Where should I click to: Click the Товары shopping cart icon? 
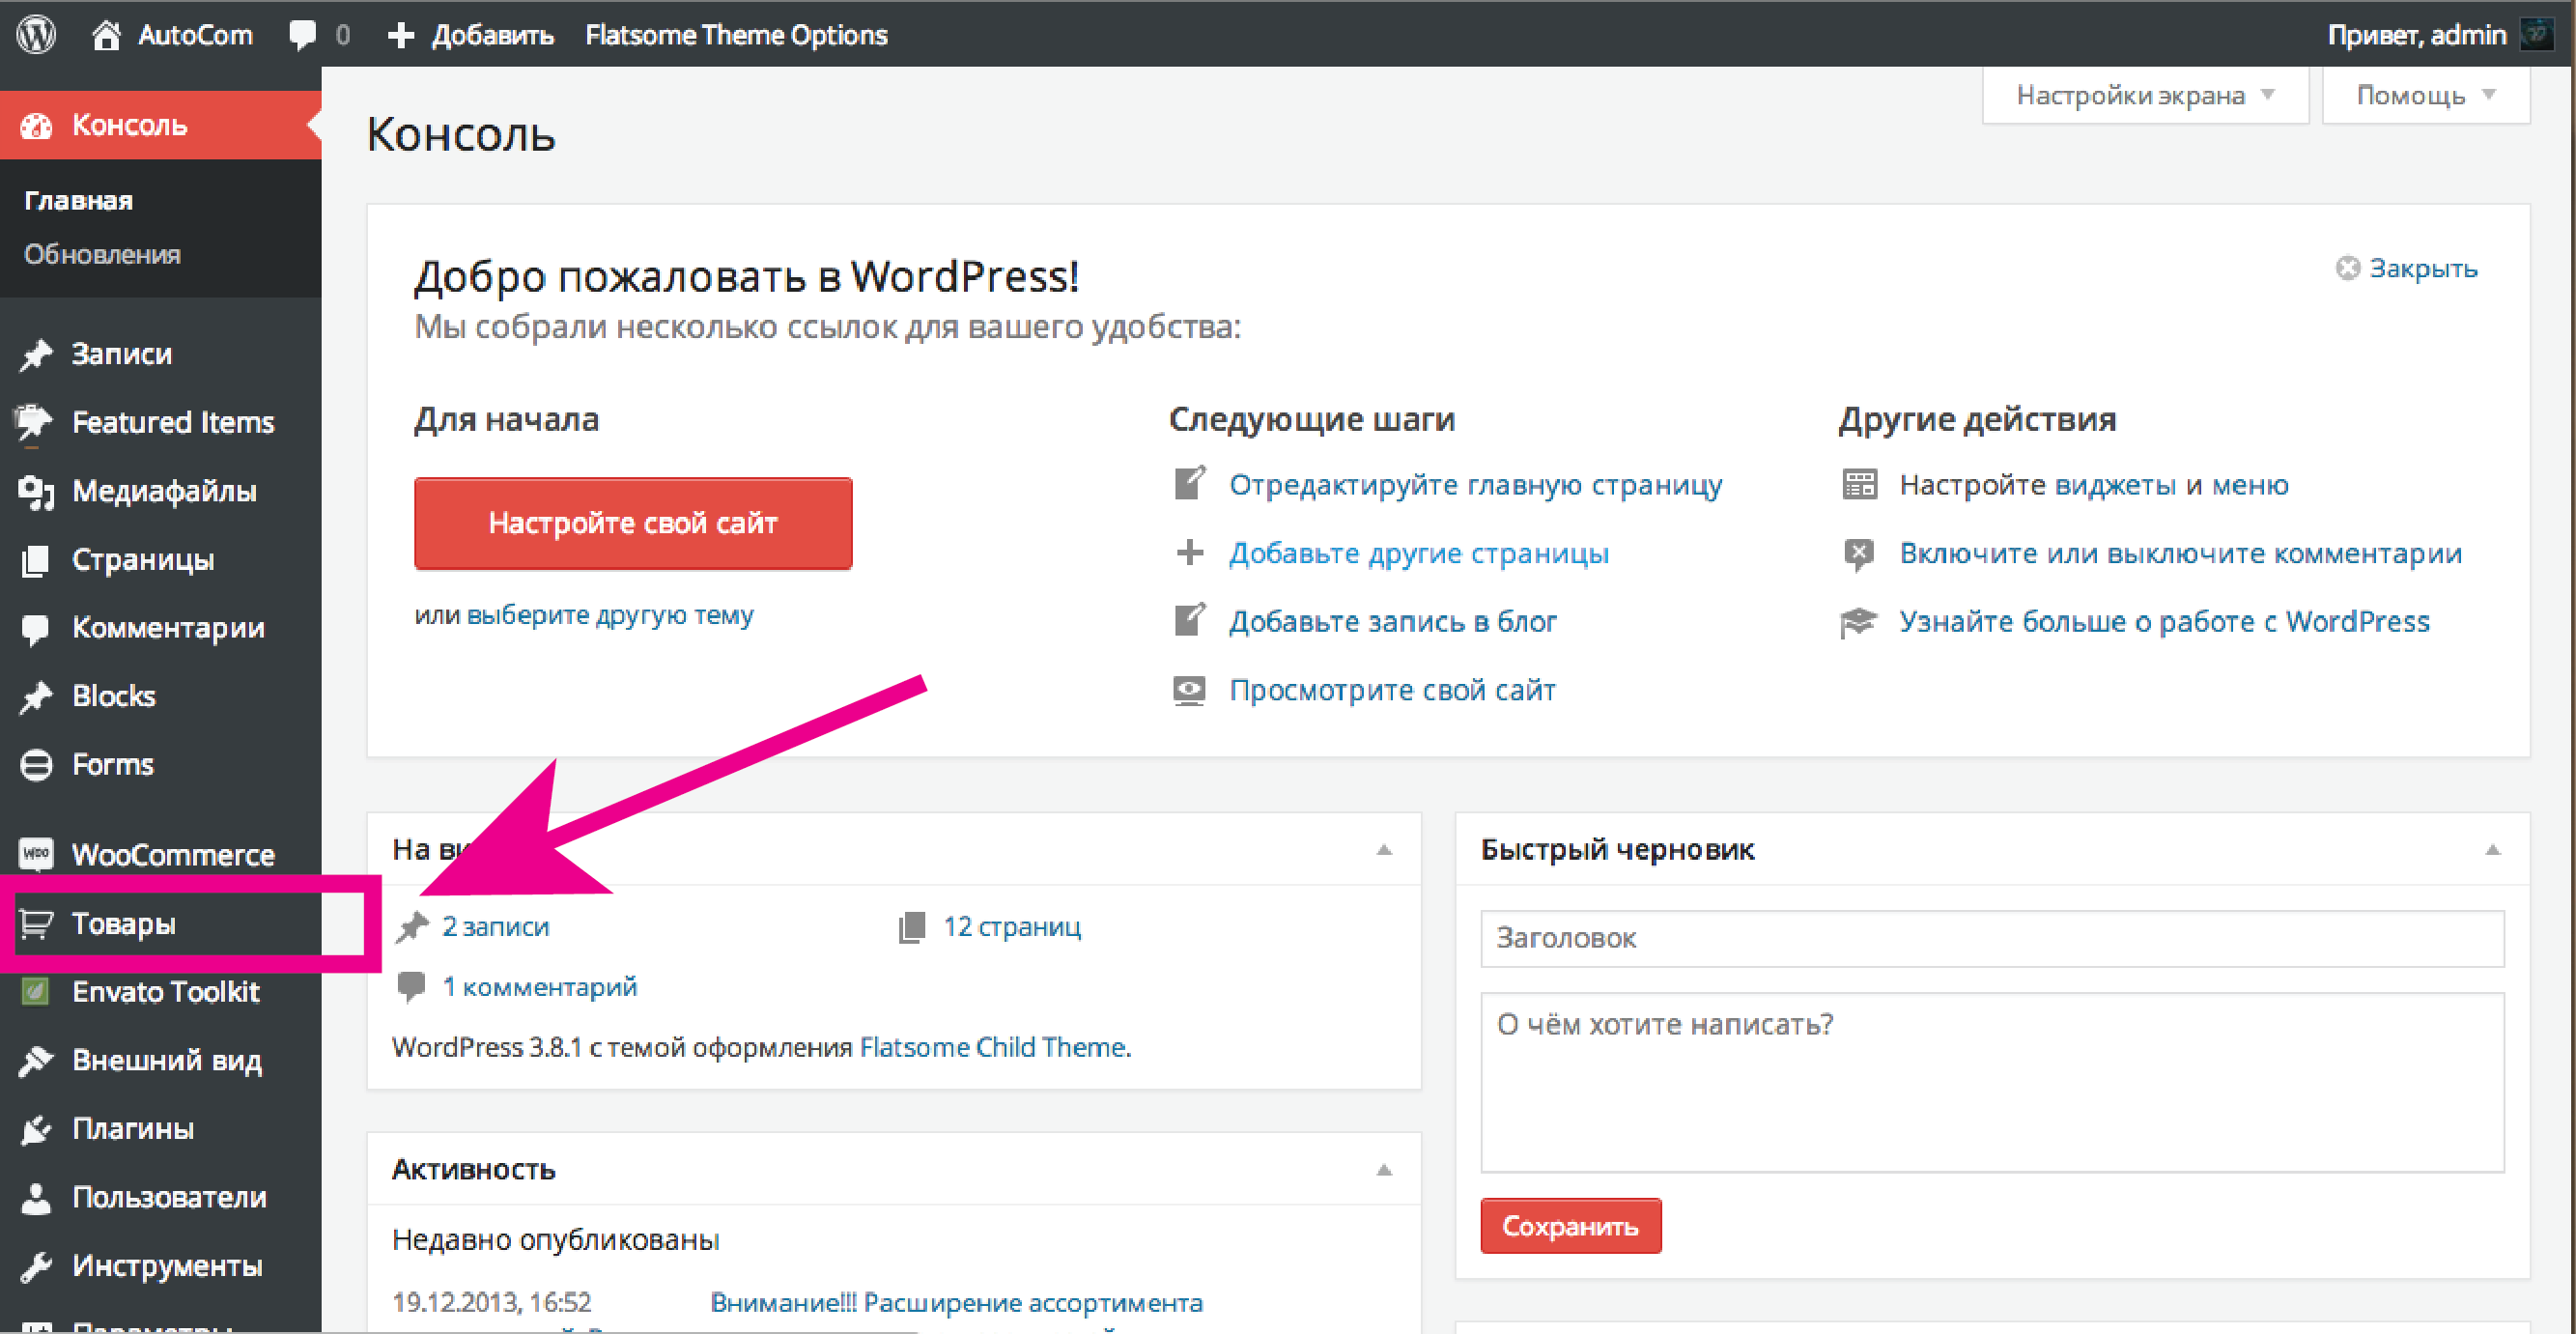[36, 923]
